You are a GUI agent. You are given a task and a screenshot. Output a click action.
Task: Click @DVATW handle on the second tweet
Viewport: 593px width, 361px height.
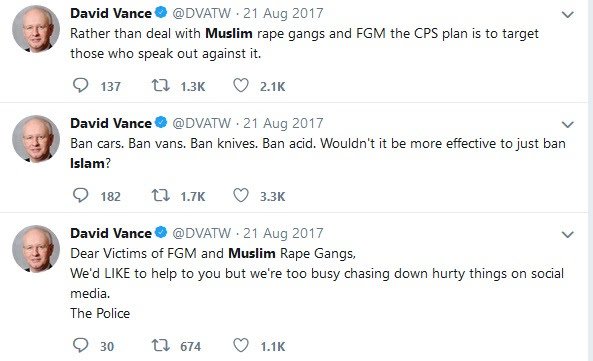click(202, 123)
